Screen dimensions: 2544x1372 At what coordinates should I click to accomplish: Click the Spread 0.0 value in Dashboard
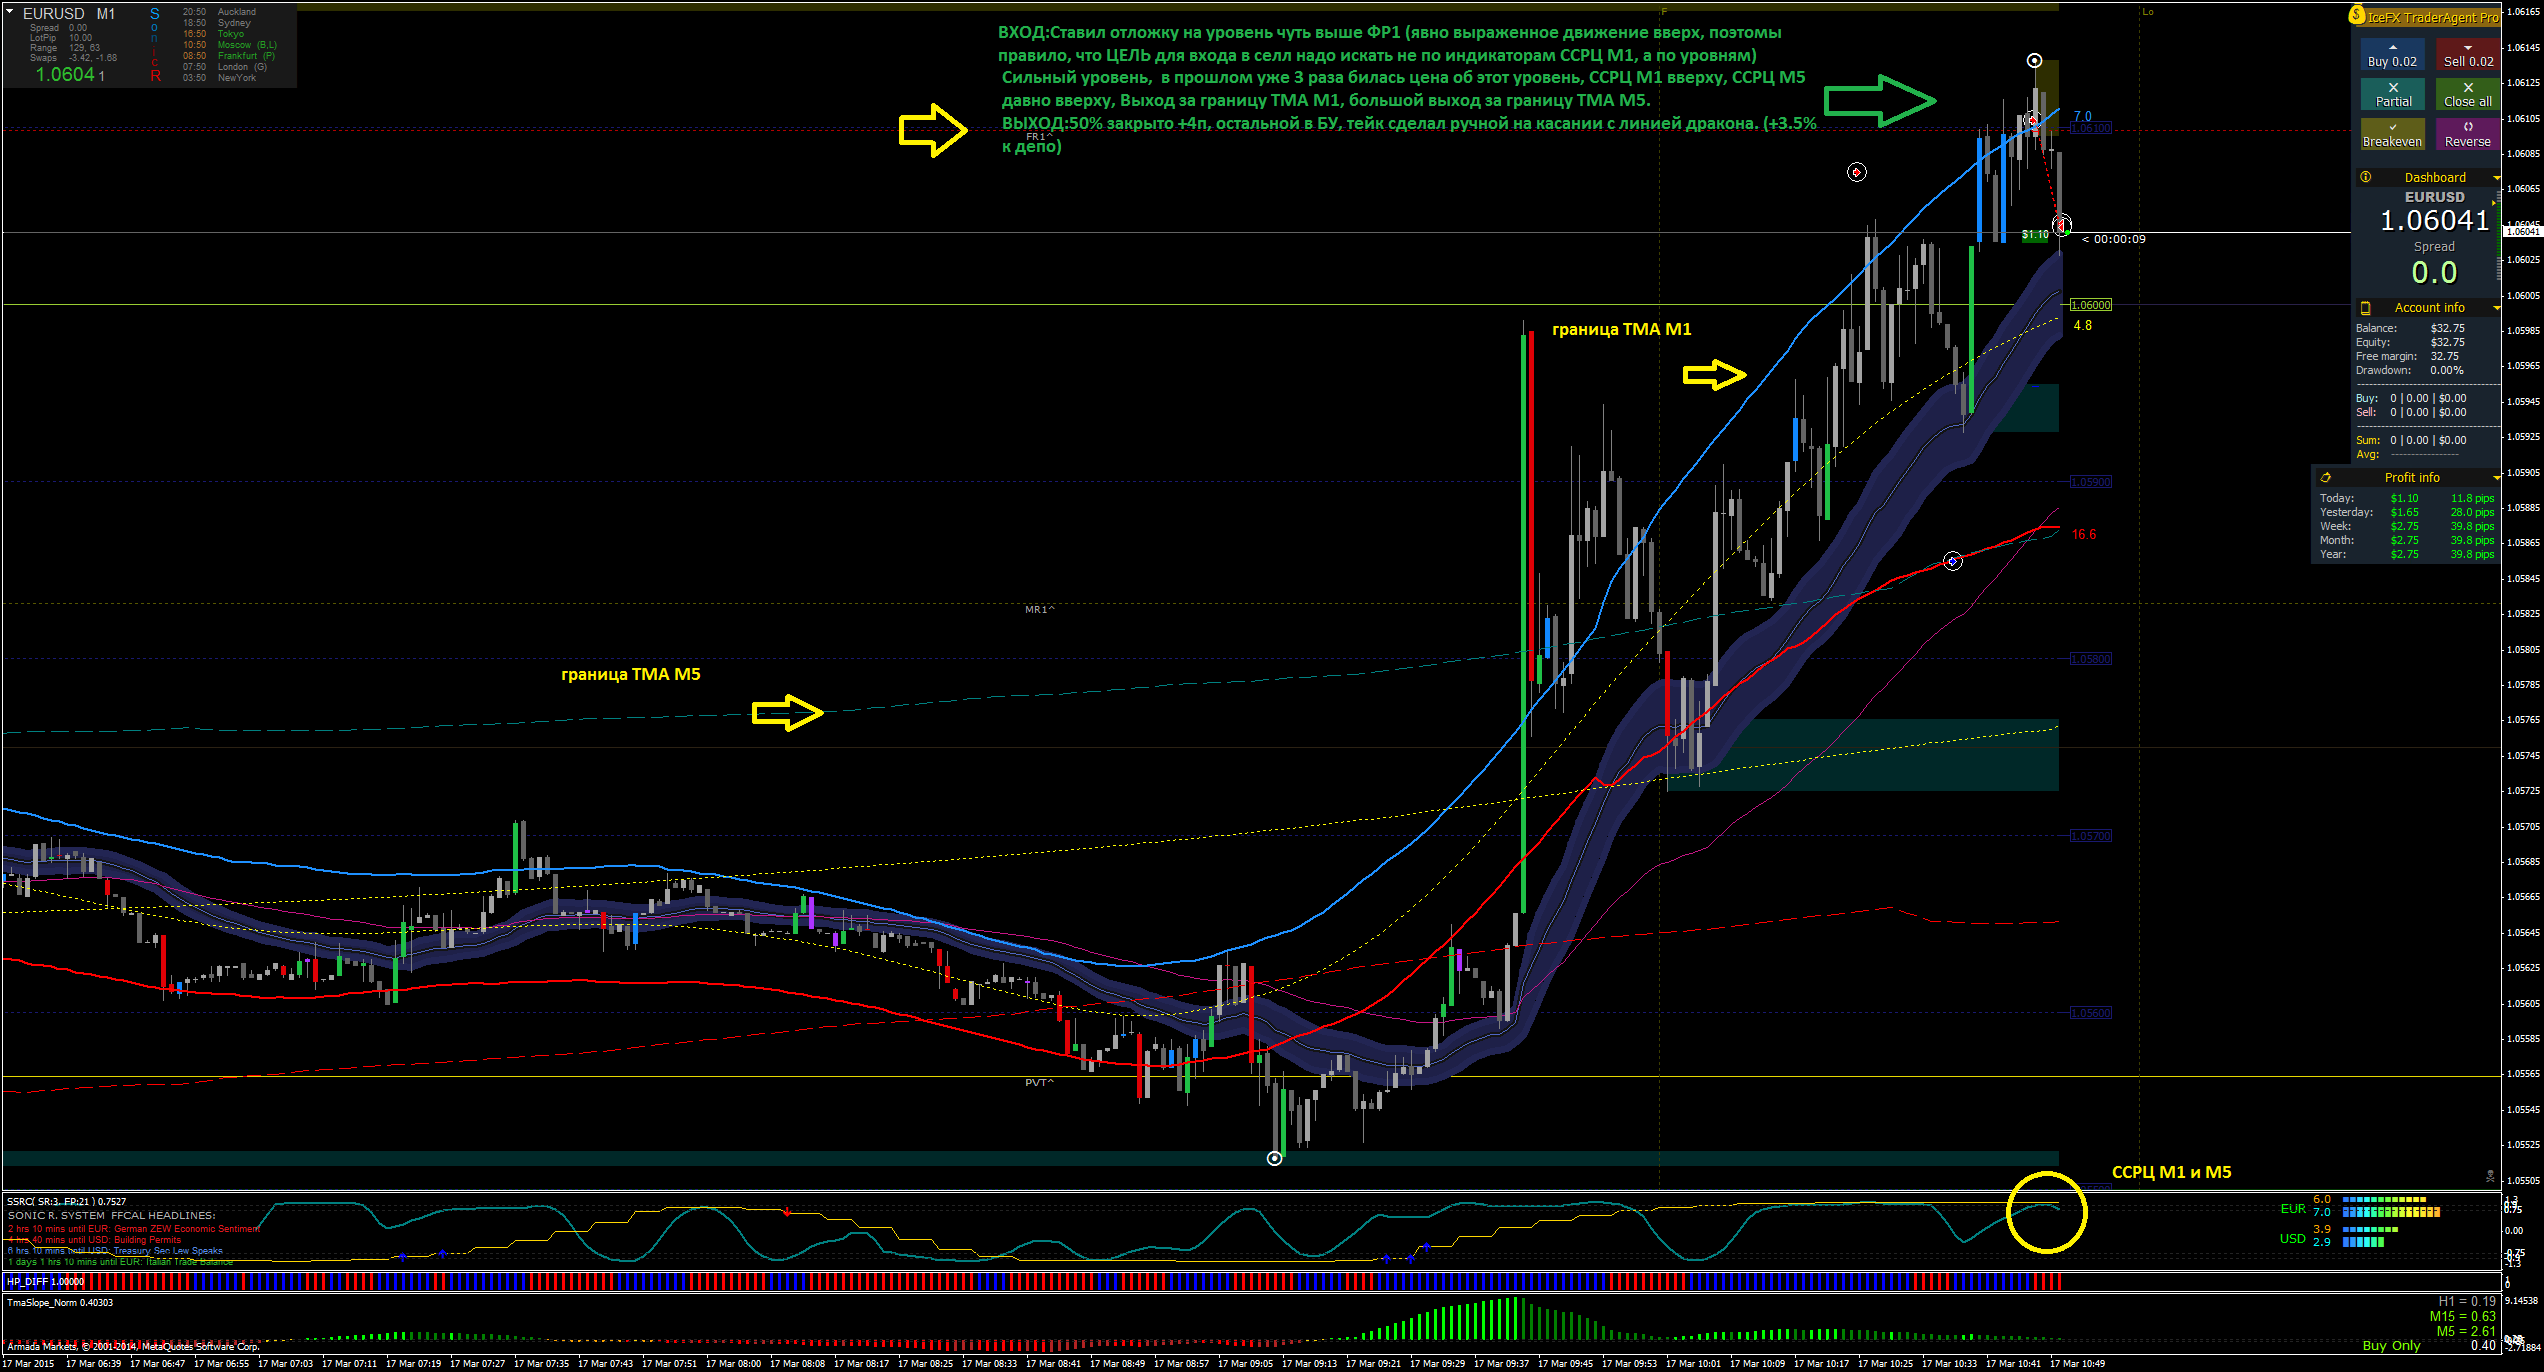(2434, 273)
